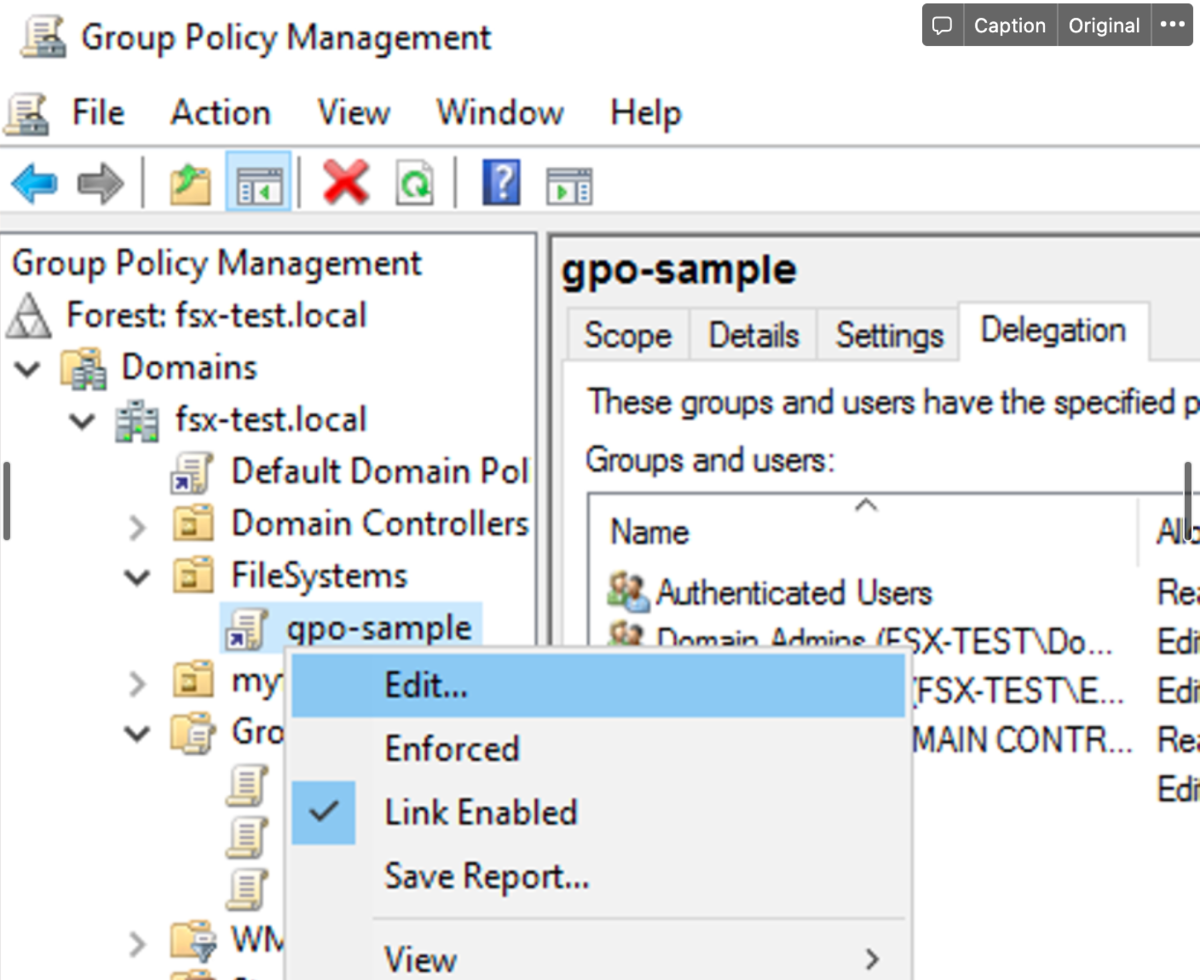Collapse the fsx-test.local domain node under Domains
This screenshot has width=1200, height=980.
(84, 421)
